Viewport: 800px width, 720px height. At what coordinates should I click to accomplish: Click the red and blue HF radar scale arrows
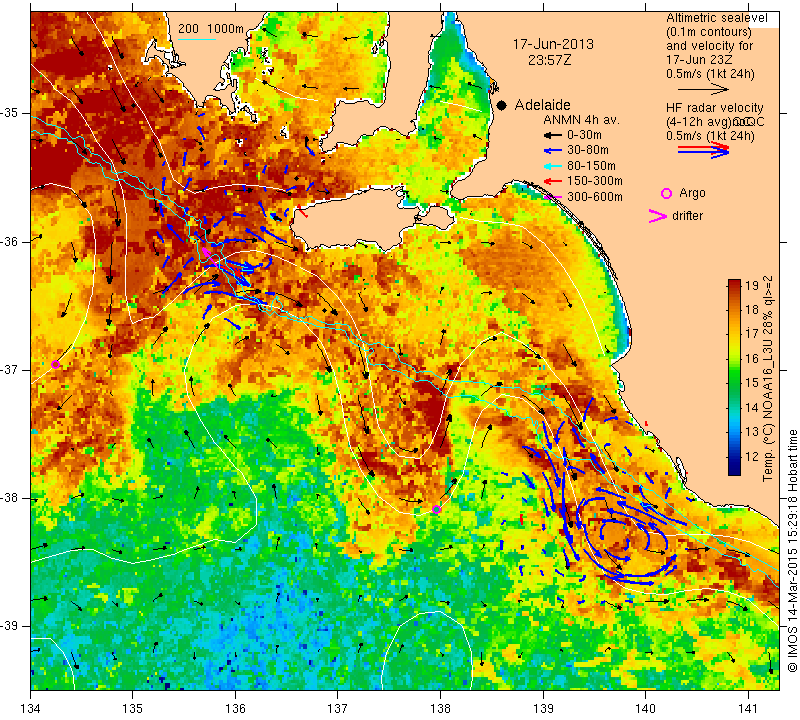point(703,150)
